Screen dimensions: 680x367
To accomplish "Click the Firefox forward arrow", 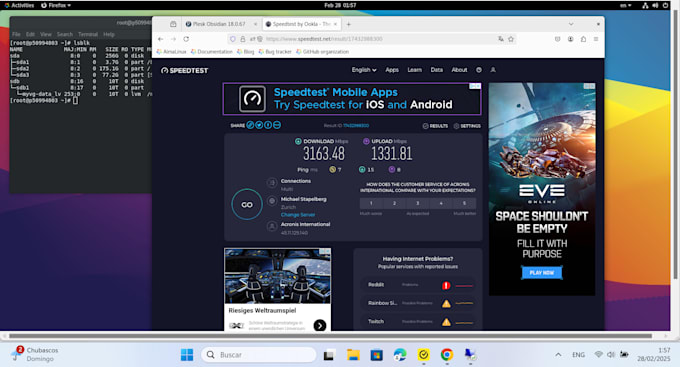I will [173, 39].
